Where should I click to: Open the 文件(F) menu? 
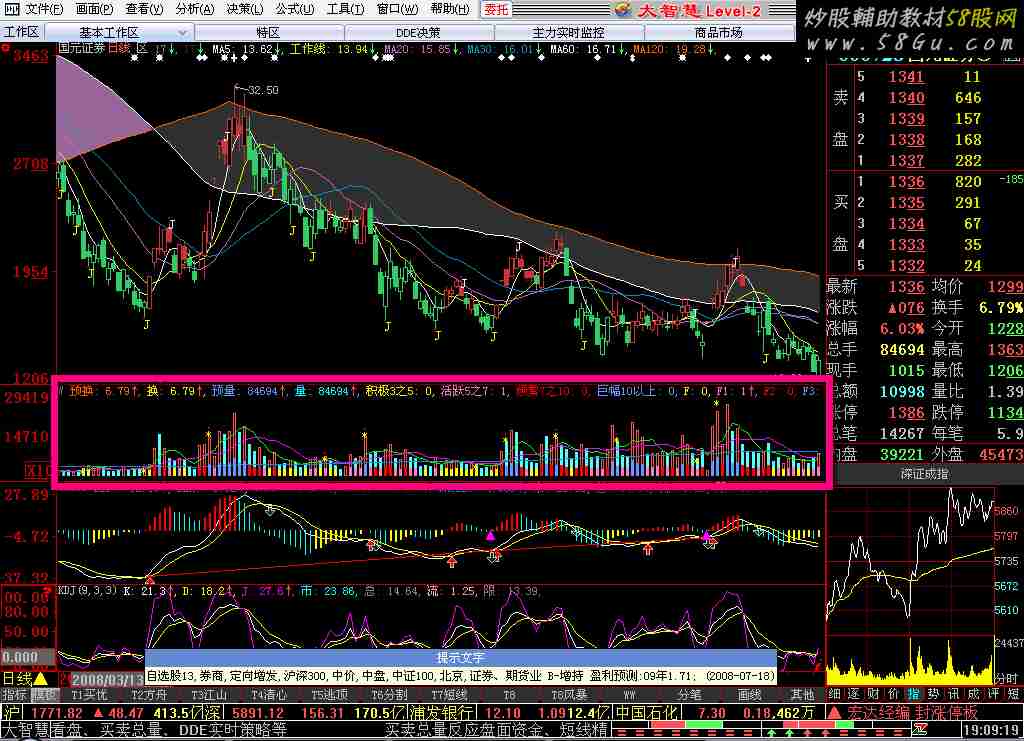tap(44, 9)
